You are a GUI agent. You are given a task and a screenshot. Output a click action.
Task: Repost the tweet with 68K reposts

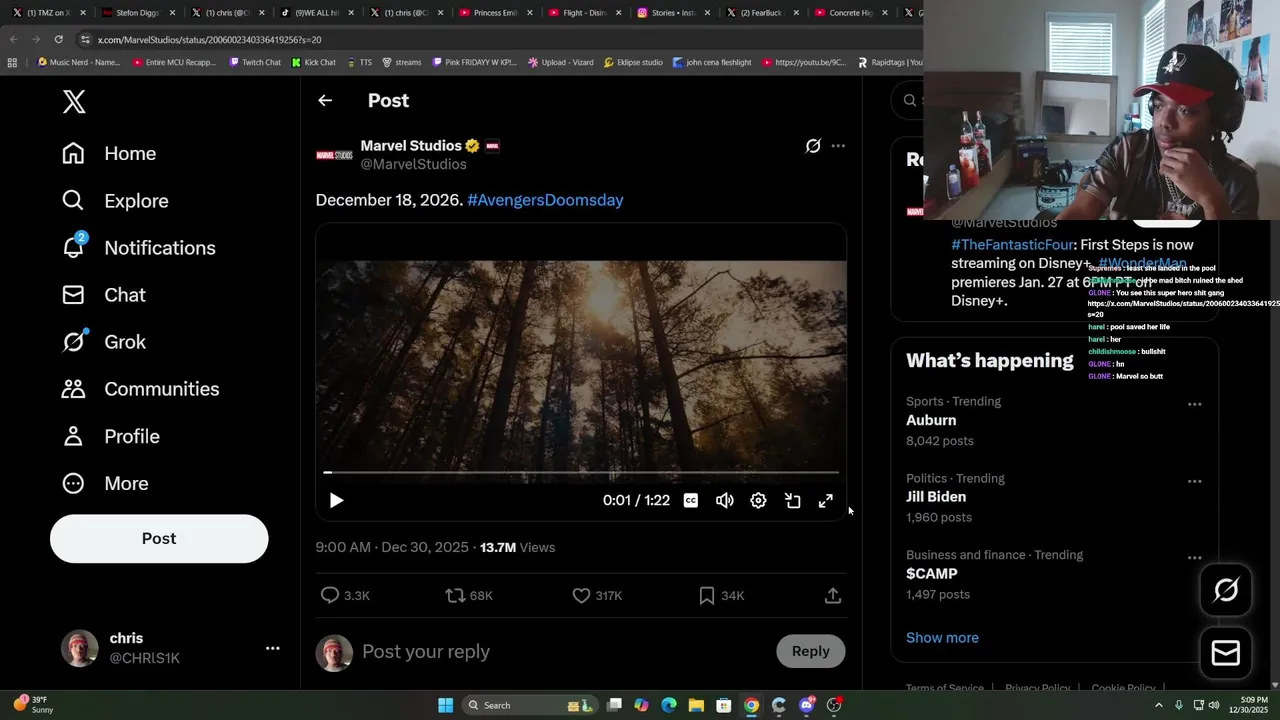(468, 595)
